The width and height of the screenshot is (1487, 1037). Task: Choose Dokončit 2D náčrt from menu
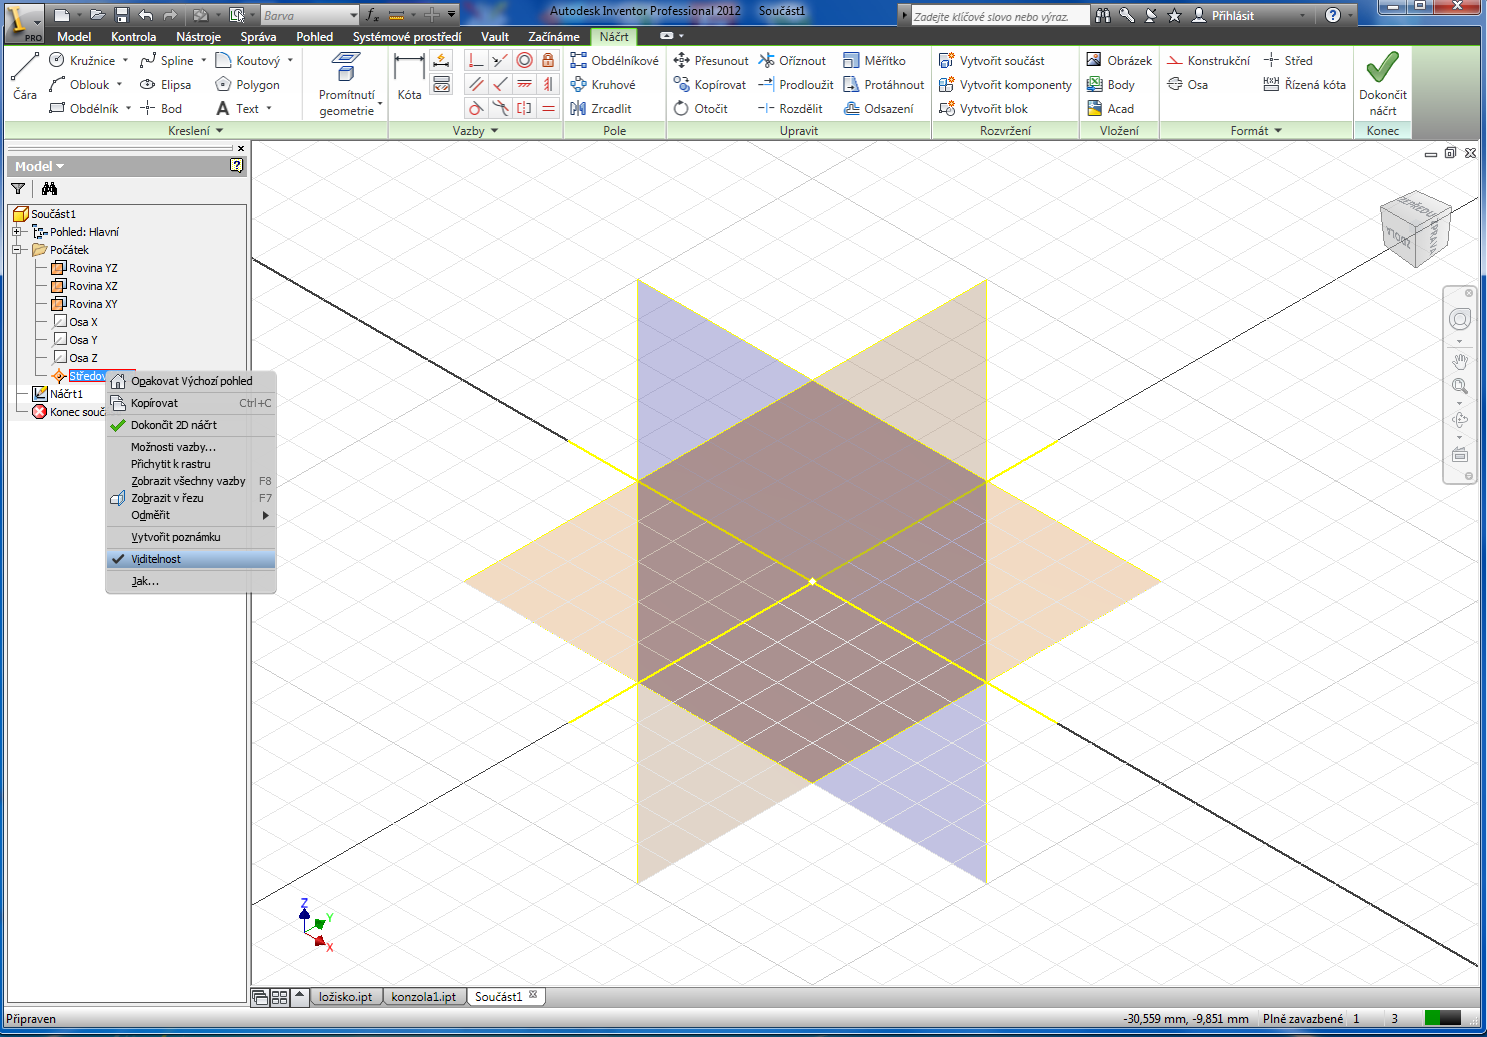(x=191, y=425)
